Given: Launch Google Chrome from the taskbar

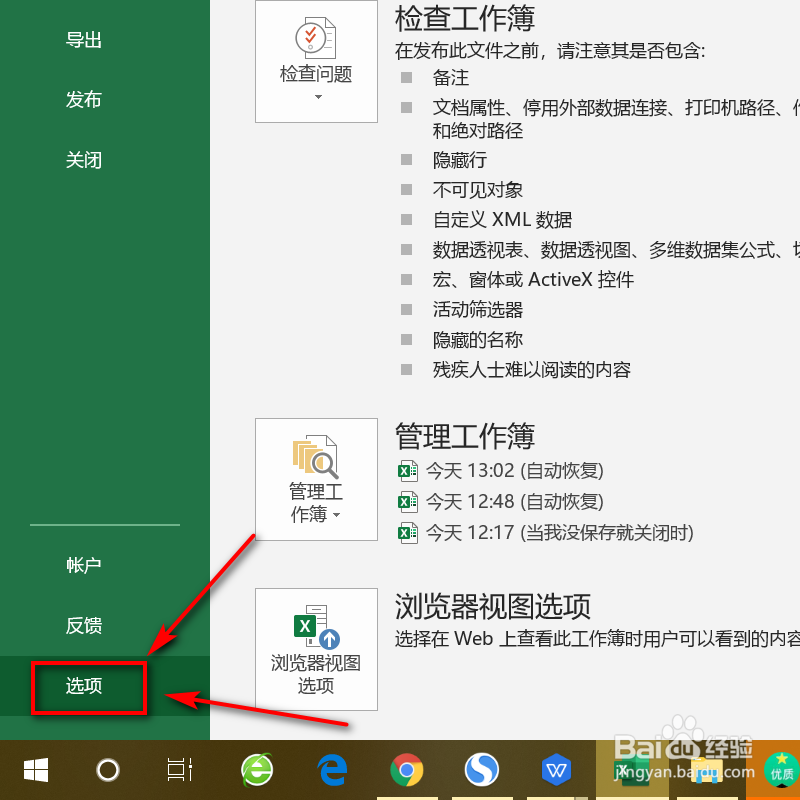Looking at the screenshot, I should 407,770.
